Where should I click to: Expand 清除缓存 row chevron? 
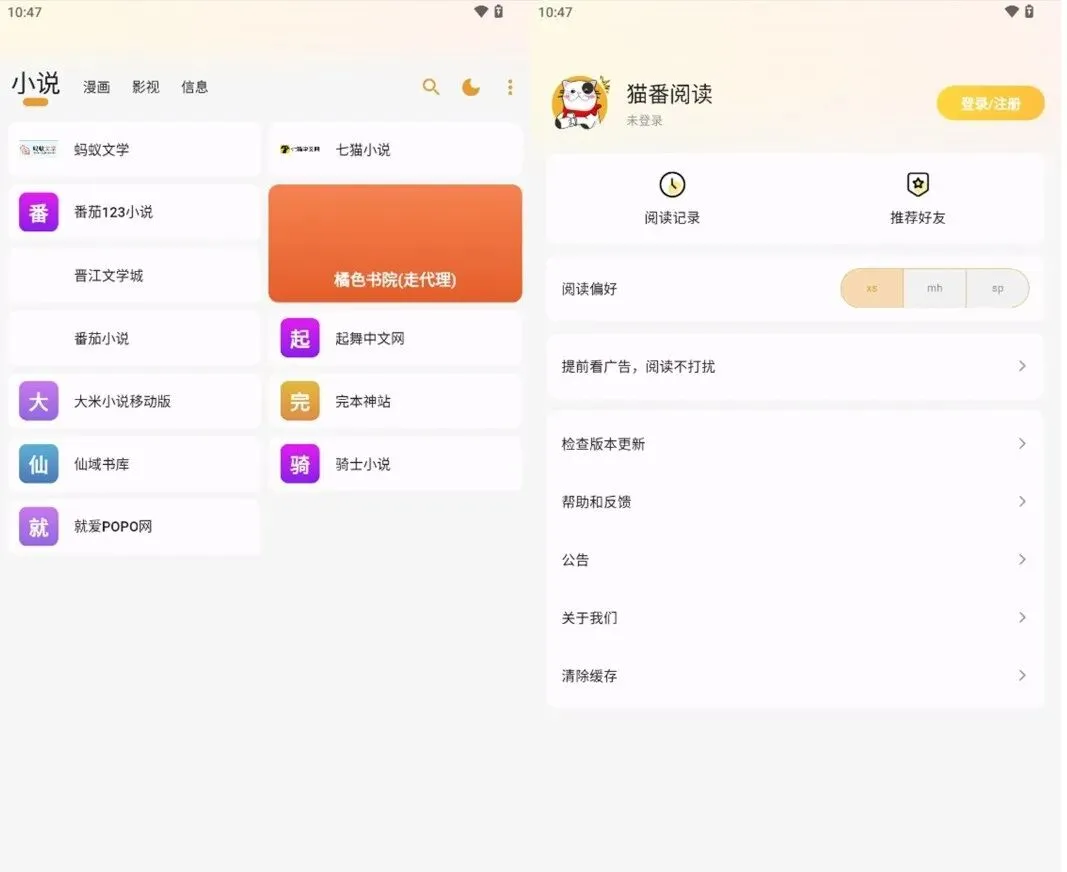click(x=1022, y=675)
